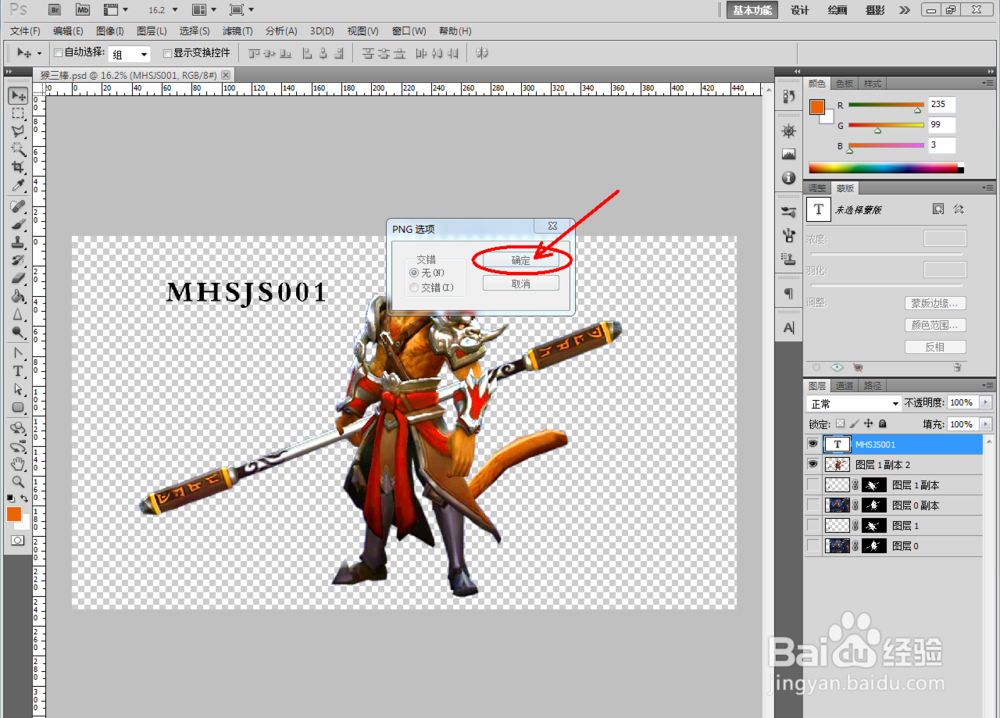Open the Info panel icon
The height and width of the screenshot is (718, 1000).
point(789,177)
